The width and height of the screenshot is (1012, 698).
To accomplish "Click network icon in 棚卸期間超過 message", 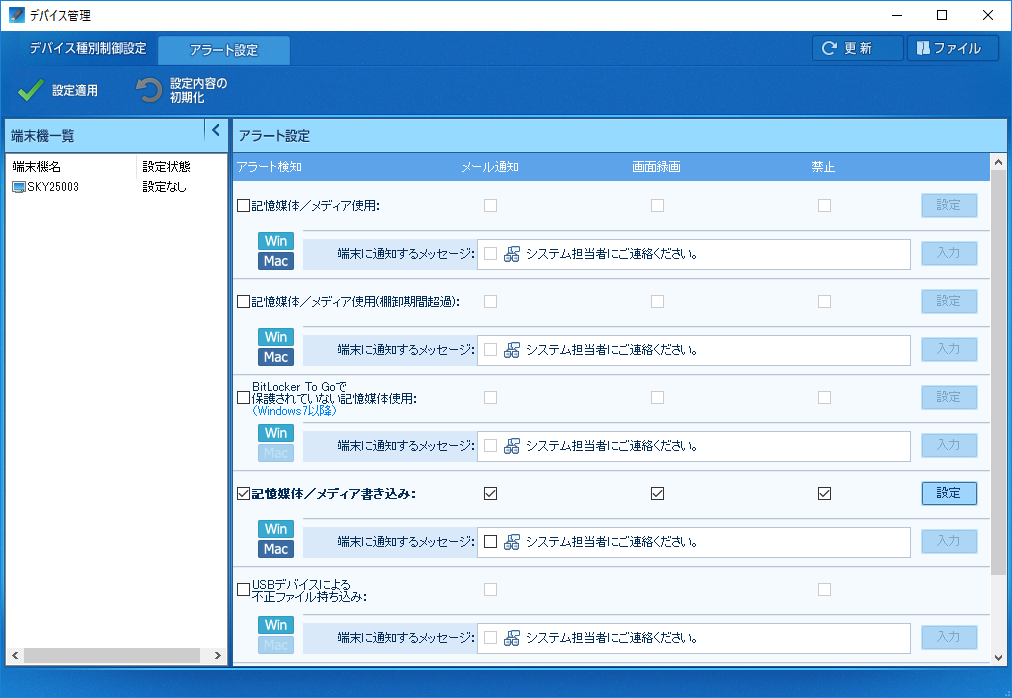I will 512,350.
